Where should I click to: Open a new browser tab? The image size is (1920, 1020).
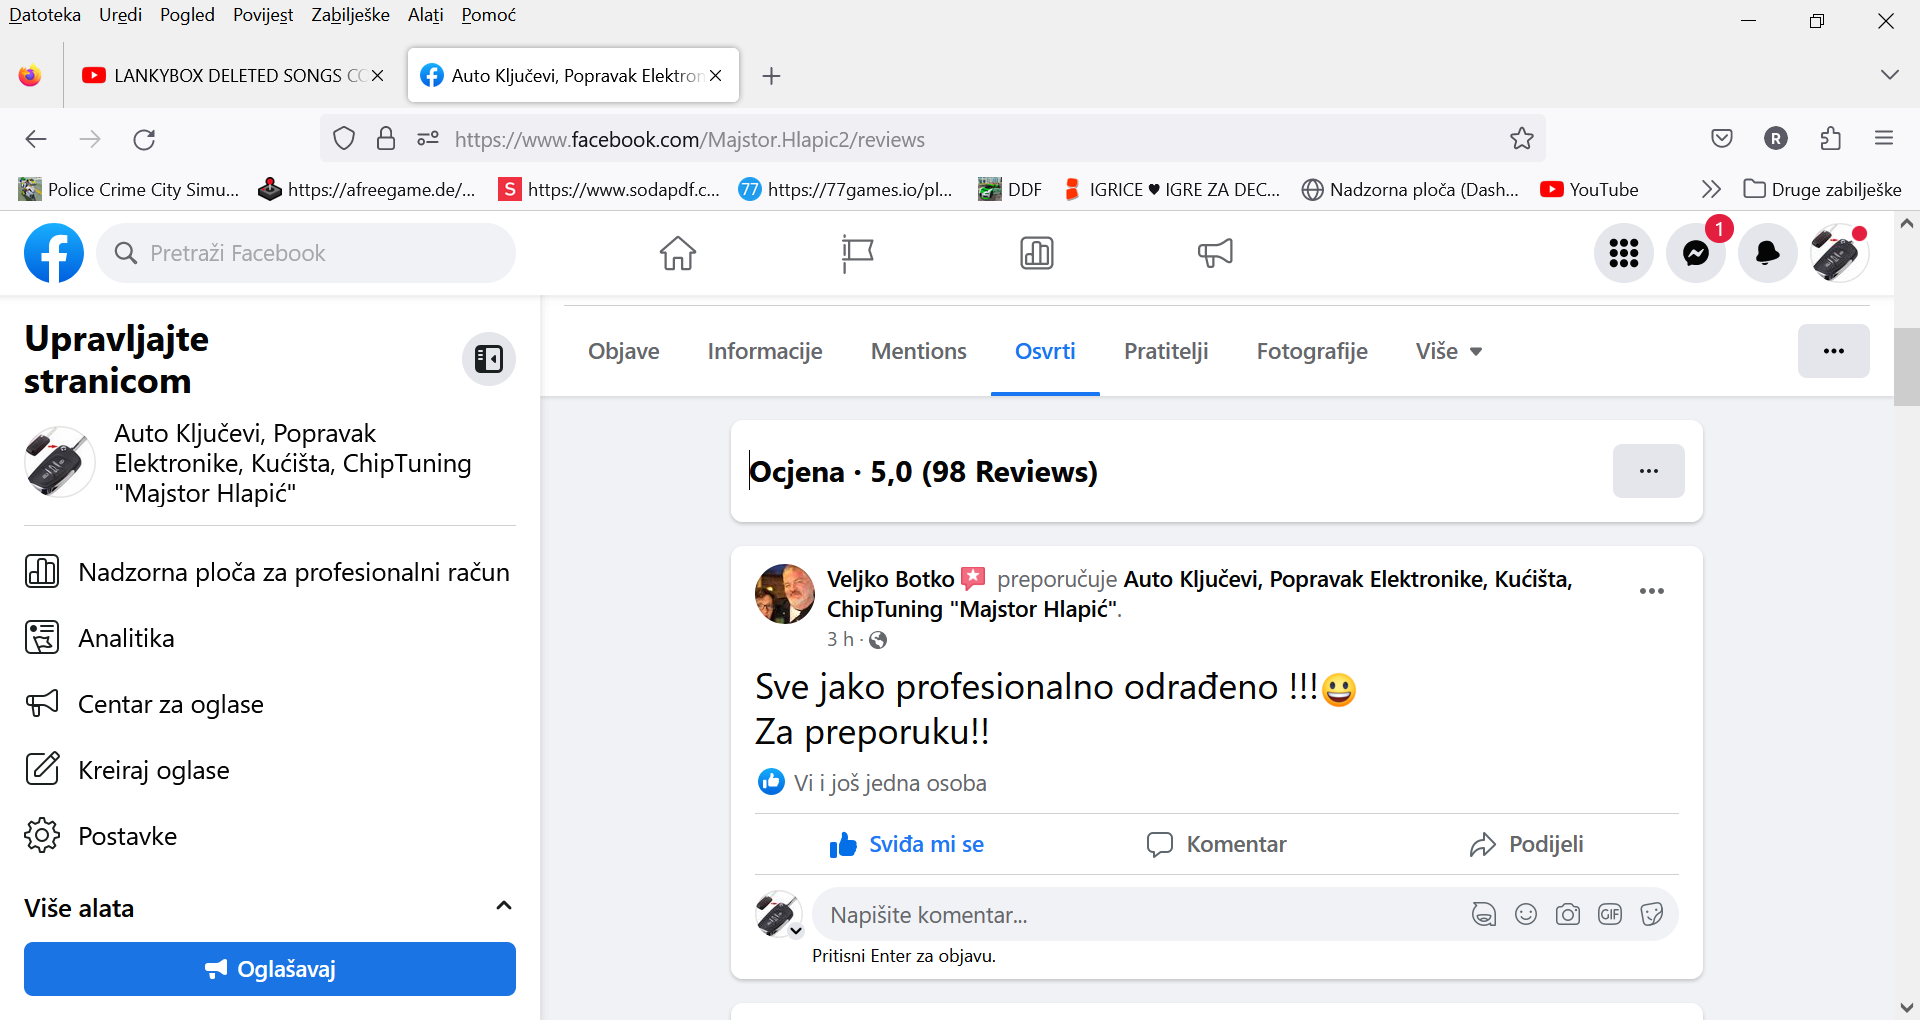pos(771,76)
